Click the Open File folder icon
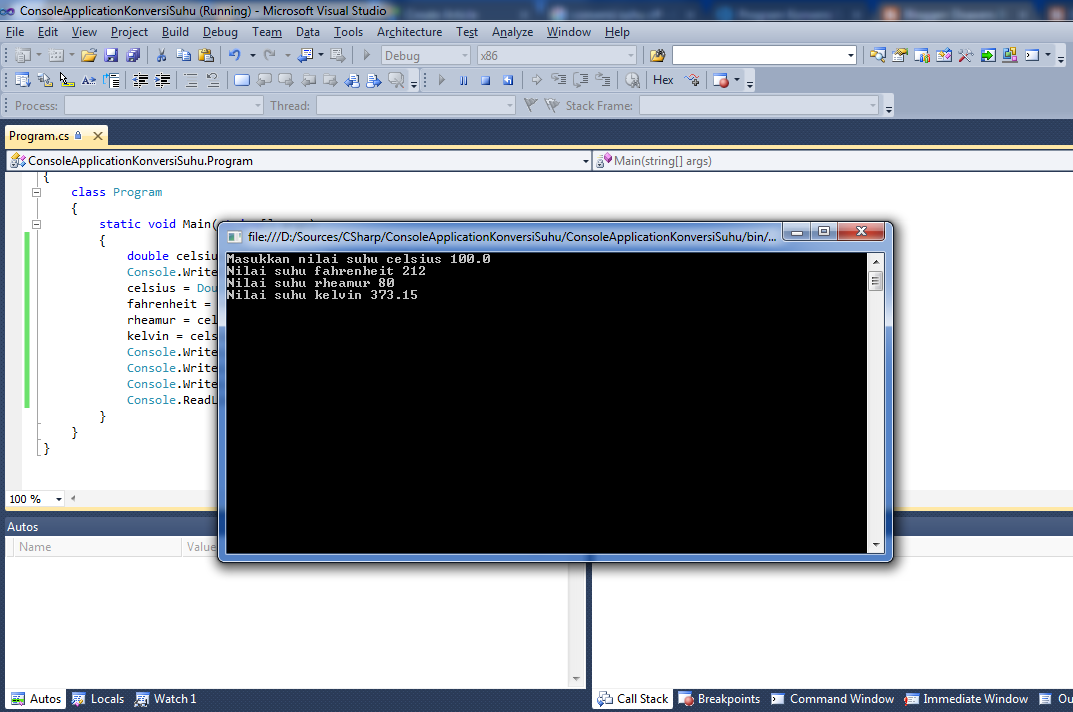This screenshot has height=712, width=1073. pos(89,55)
